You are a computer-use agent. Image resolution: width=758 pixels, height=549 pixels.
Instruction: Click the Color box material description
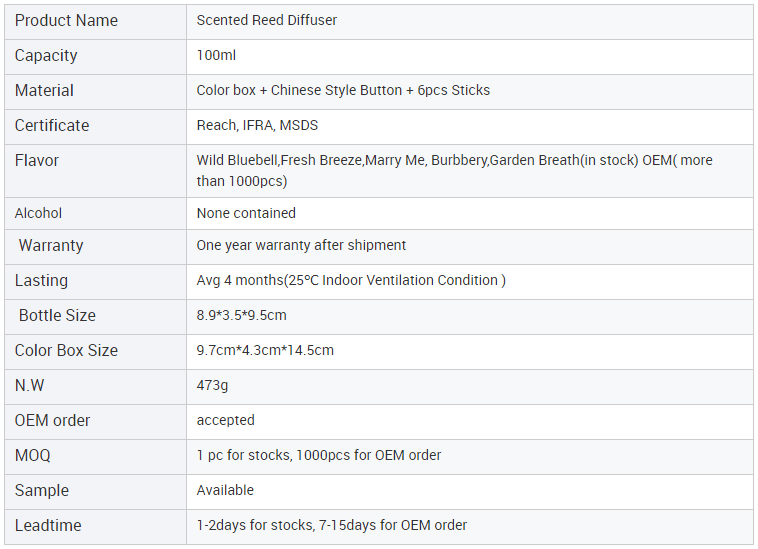(x=343, y=91)
